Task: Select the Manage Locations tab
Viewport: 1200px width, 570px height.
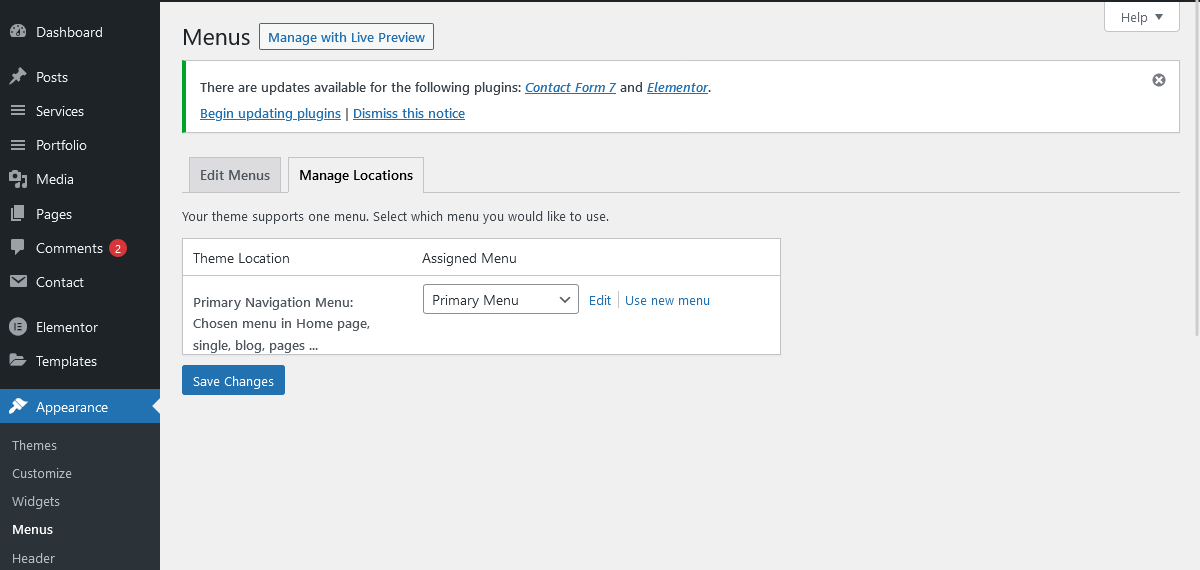Action: pyautogui.click(x=356, y=175)
